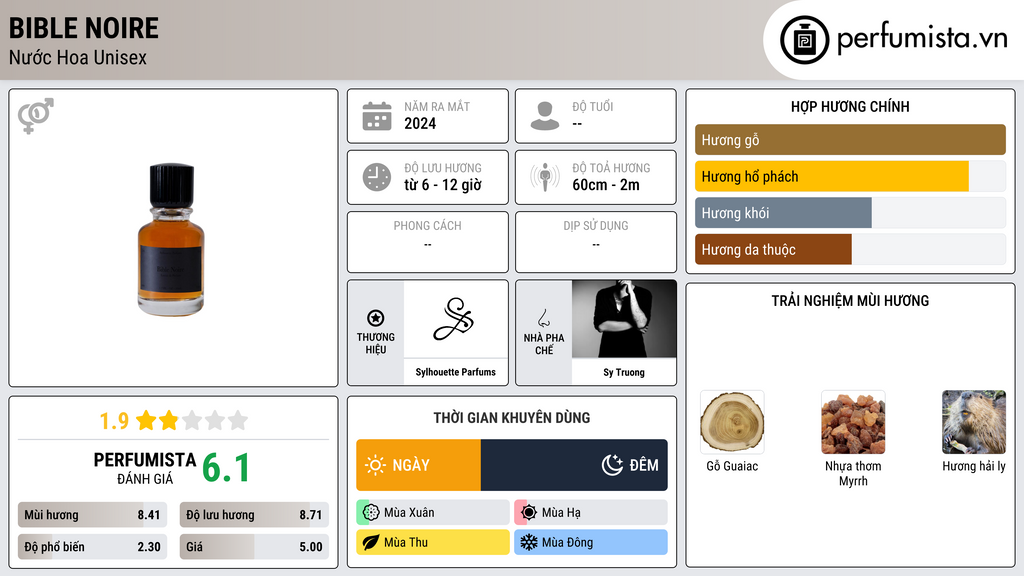This screenshot has width=1024, height=576.
Task: Click the clock icon beside Độ lưu hương
Action: pyautogui.click(x=377, y=177)
